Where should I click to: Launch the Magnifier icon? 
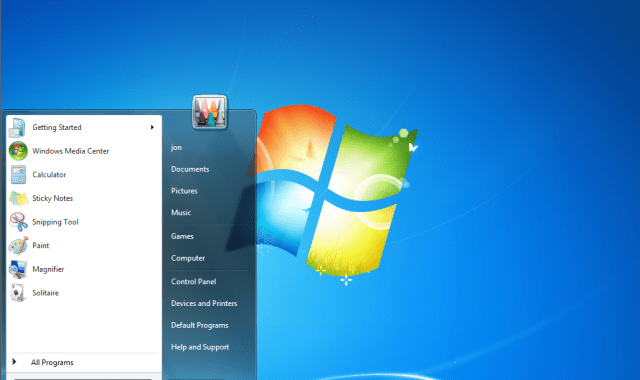(18, 269)
